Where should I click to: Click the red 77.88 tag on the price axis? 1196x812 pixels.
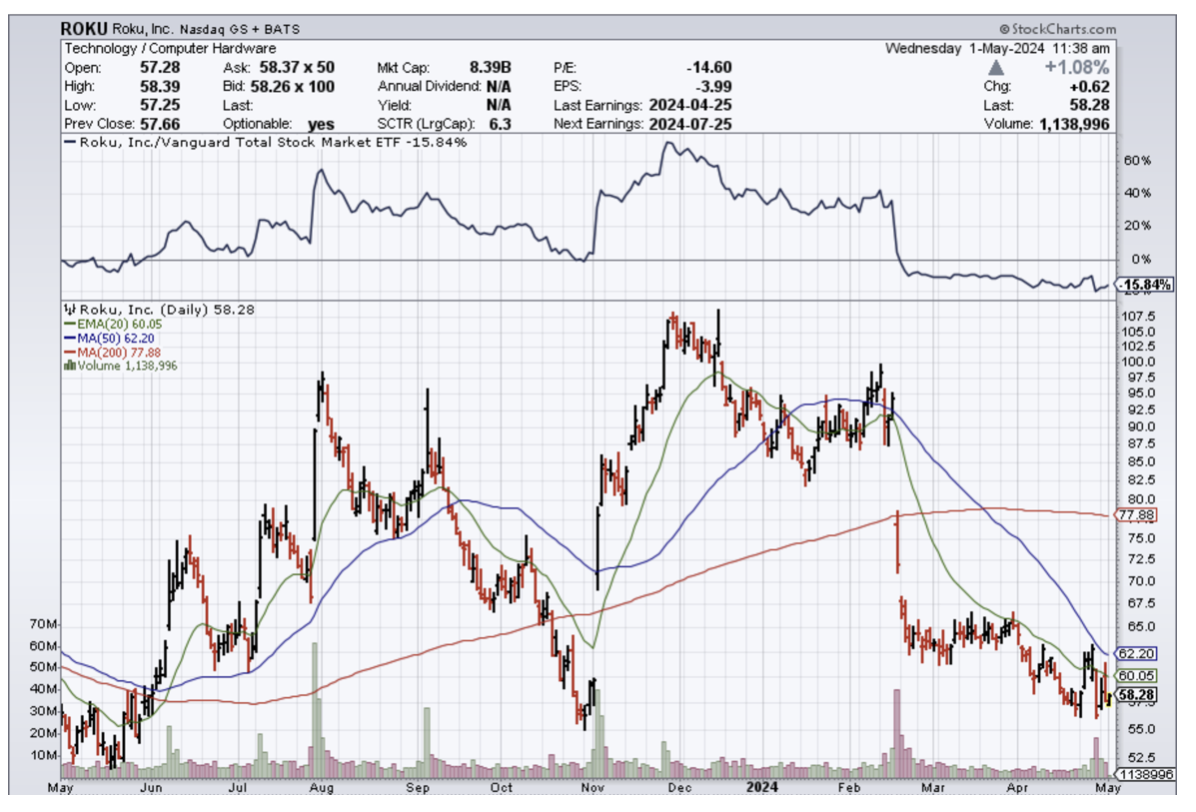coord(1137,515)
